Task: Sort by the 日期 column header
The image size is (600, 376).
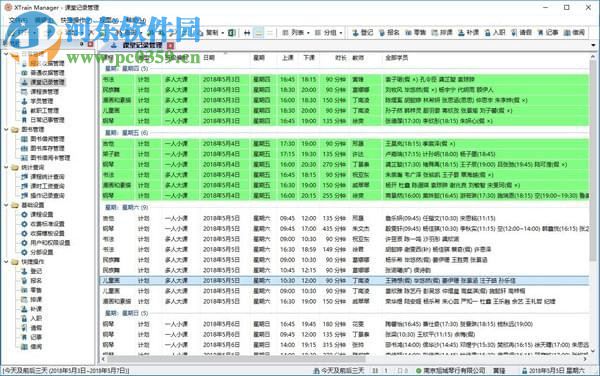Action: (x=225, y=58)
